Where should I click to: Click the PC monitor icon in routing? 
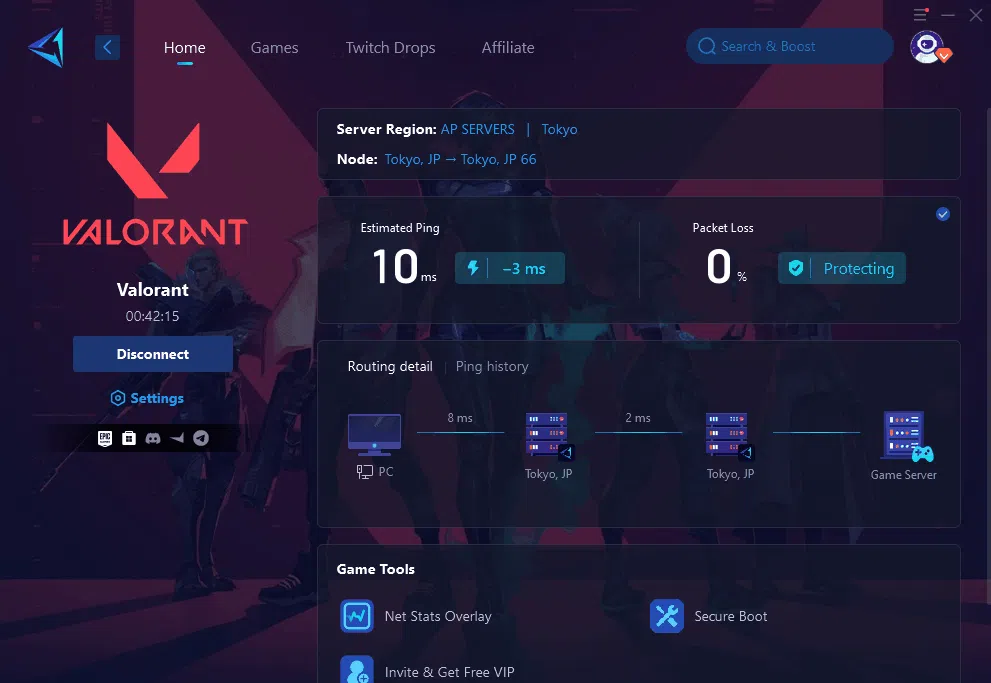pos(374,435)
